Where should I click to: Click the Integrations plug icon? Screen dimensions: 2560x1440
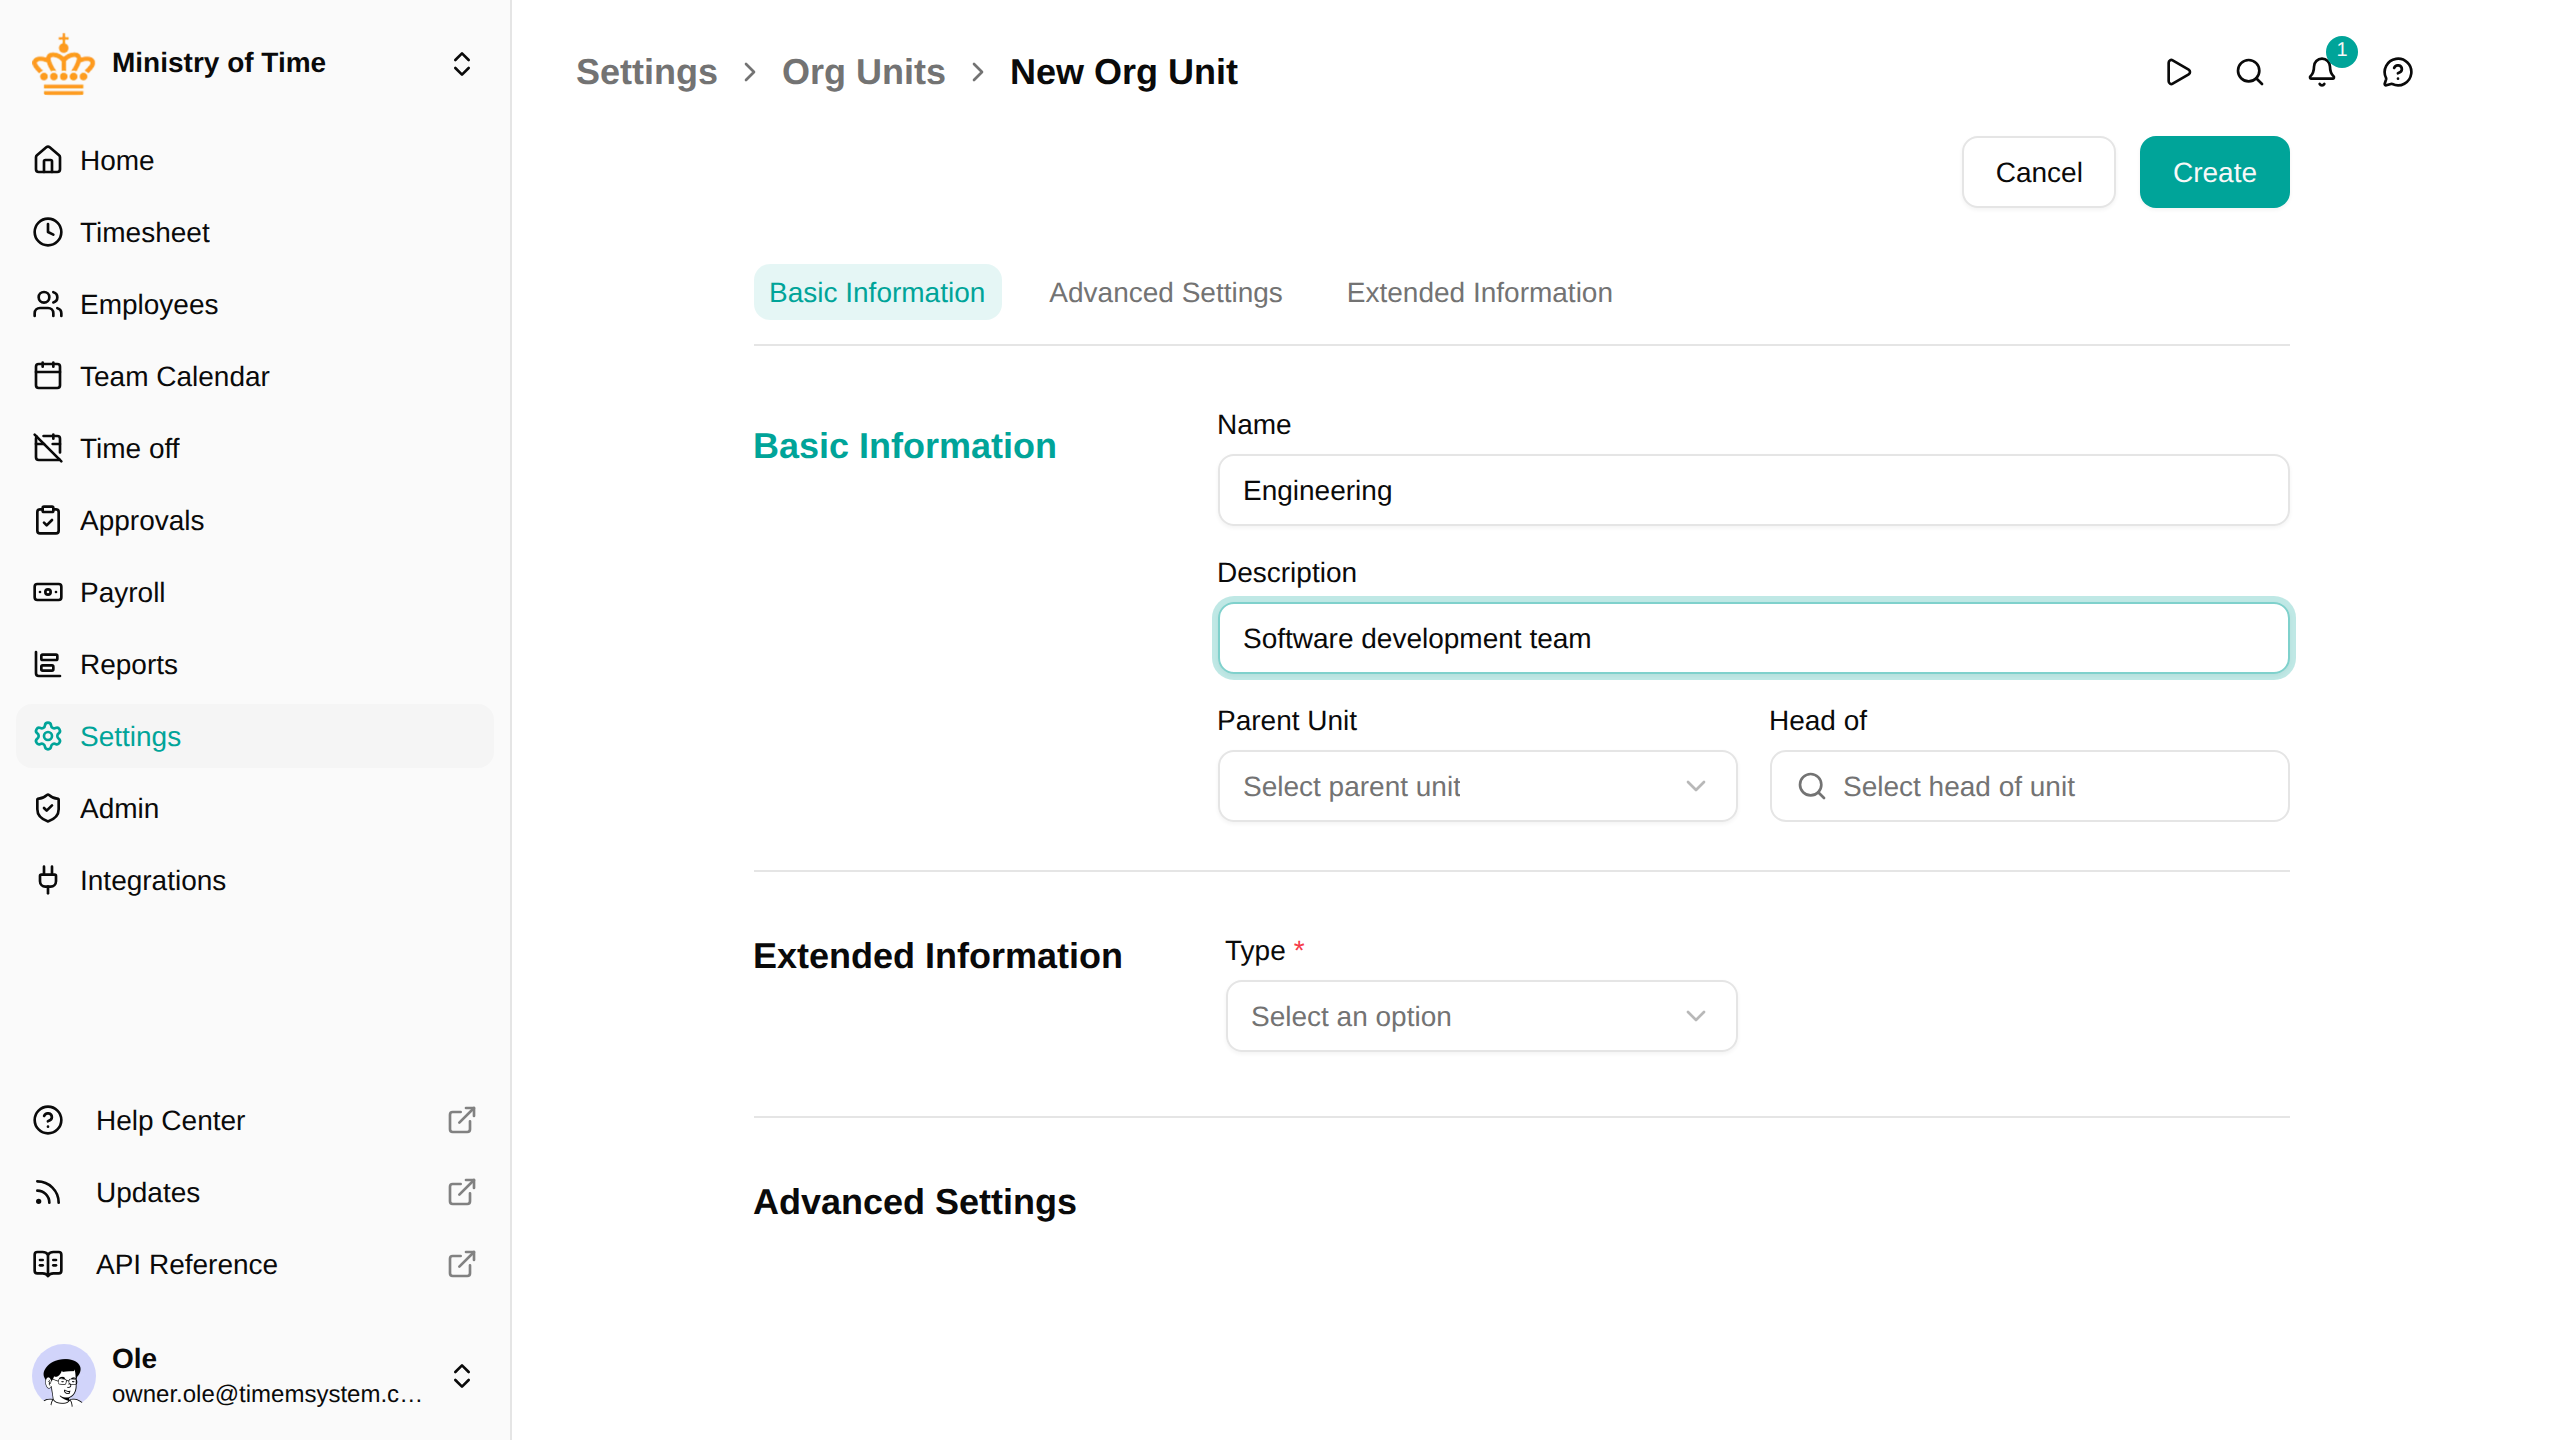tap(48, 880)
